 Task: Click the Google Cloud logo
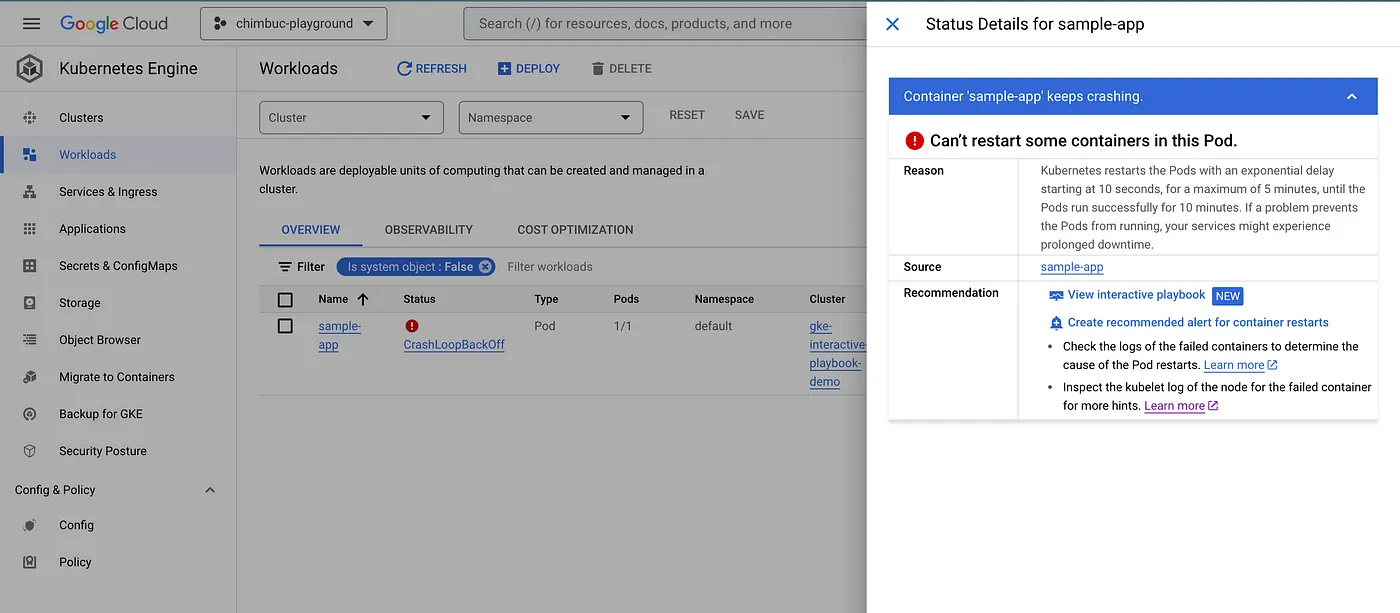tap(114, 23)
